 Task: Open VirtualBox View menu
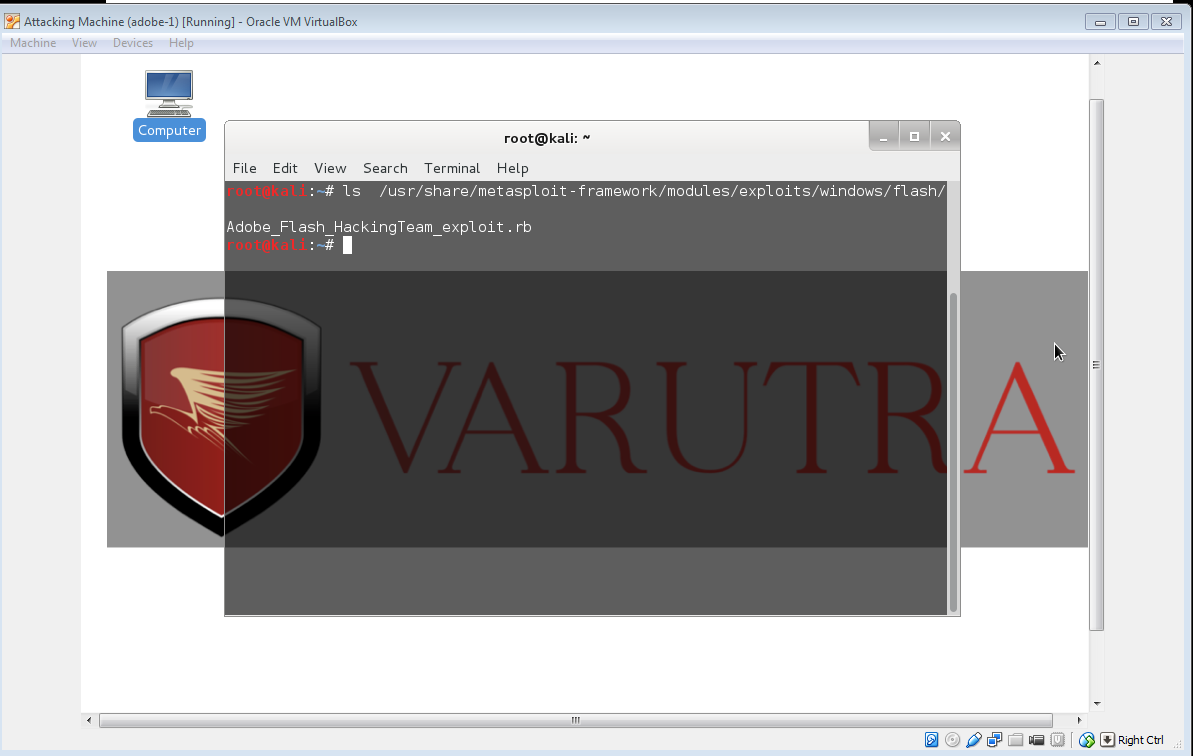click(84, 43)
